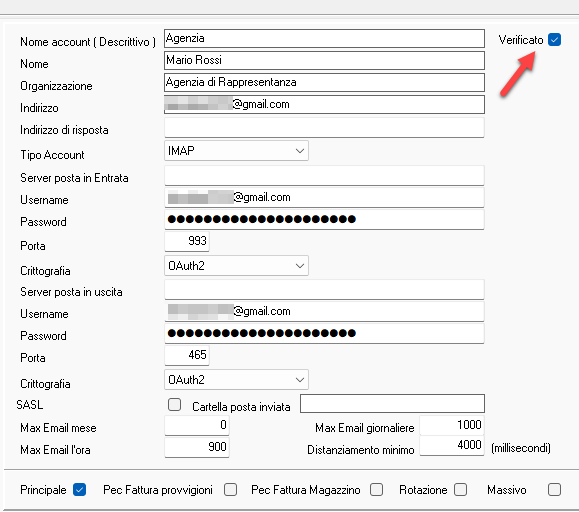Enable the Rotazione checkbox
579x512 pixels.
tap(460, 489)
